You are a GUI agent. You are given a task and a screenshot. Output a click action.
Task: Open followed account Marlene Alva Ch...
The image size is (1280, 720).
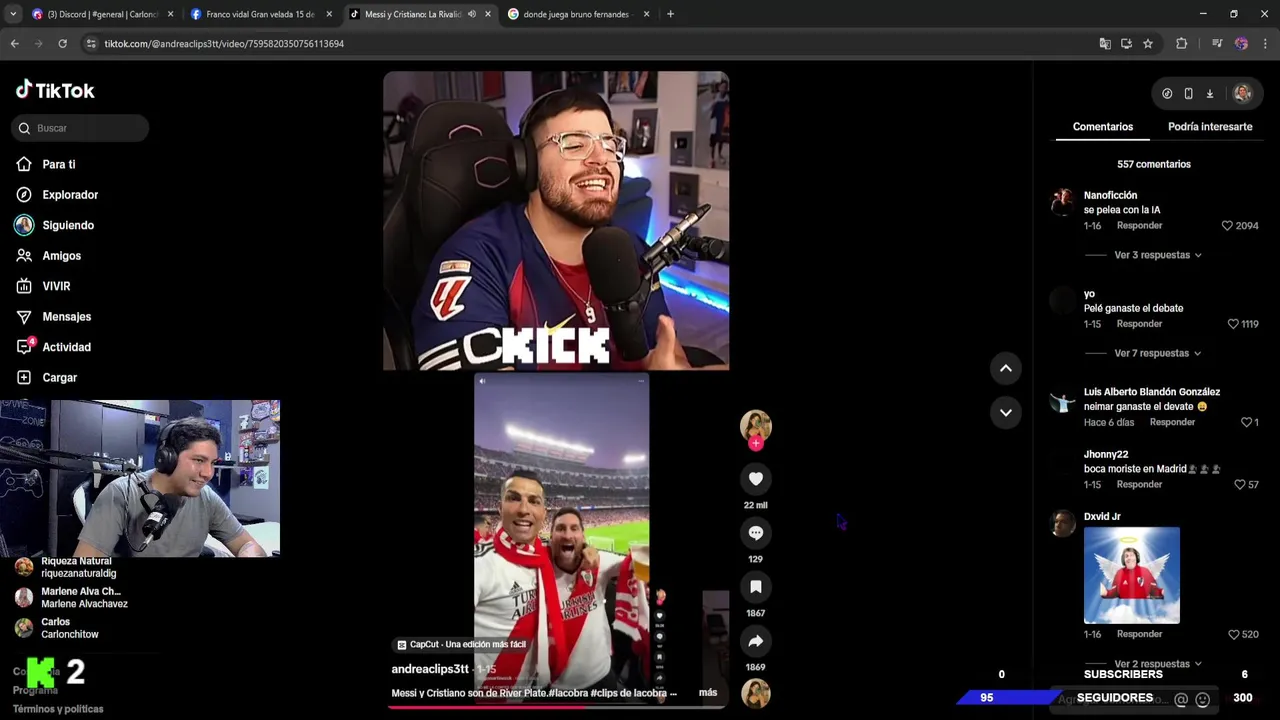(84, 598)
